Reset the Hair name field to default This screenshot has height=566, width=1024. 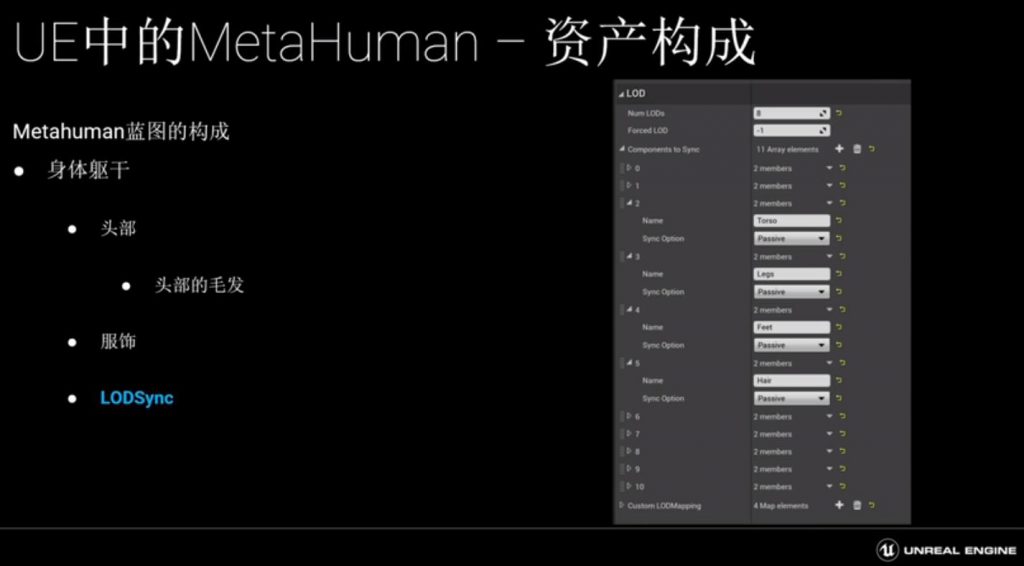839,381
